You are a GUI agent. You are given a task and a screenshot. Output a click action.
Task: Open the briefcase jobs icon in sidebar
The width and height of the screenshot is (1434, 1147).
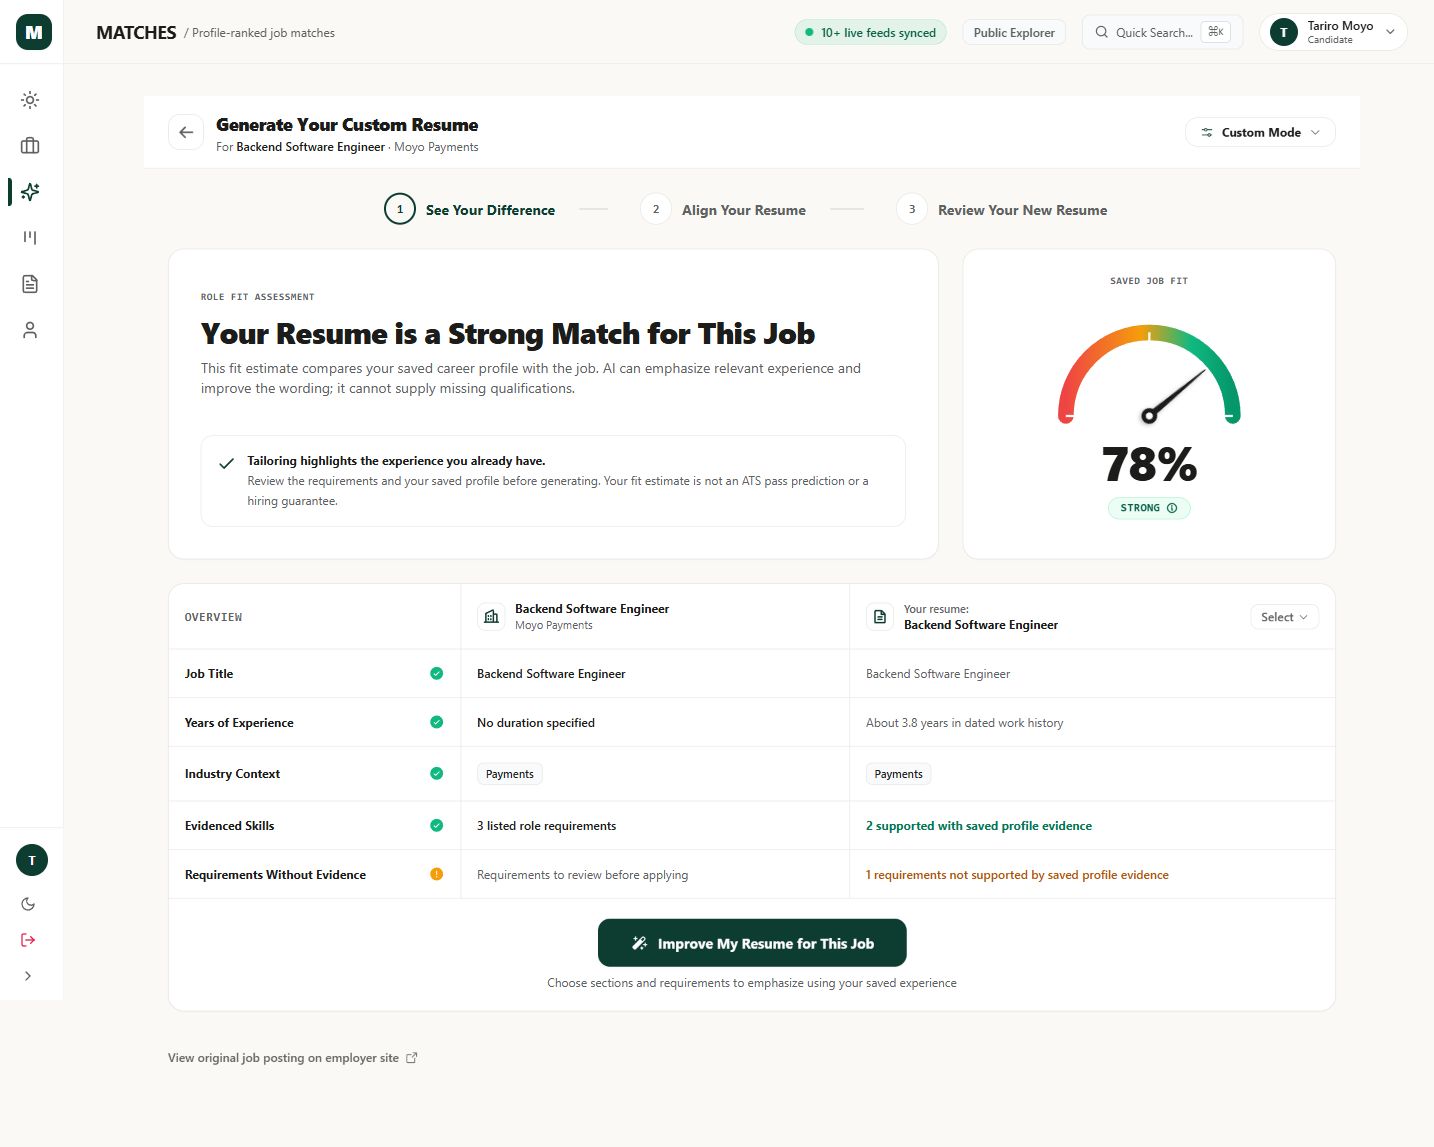[x=30, y=146]
